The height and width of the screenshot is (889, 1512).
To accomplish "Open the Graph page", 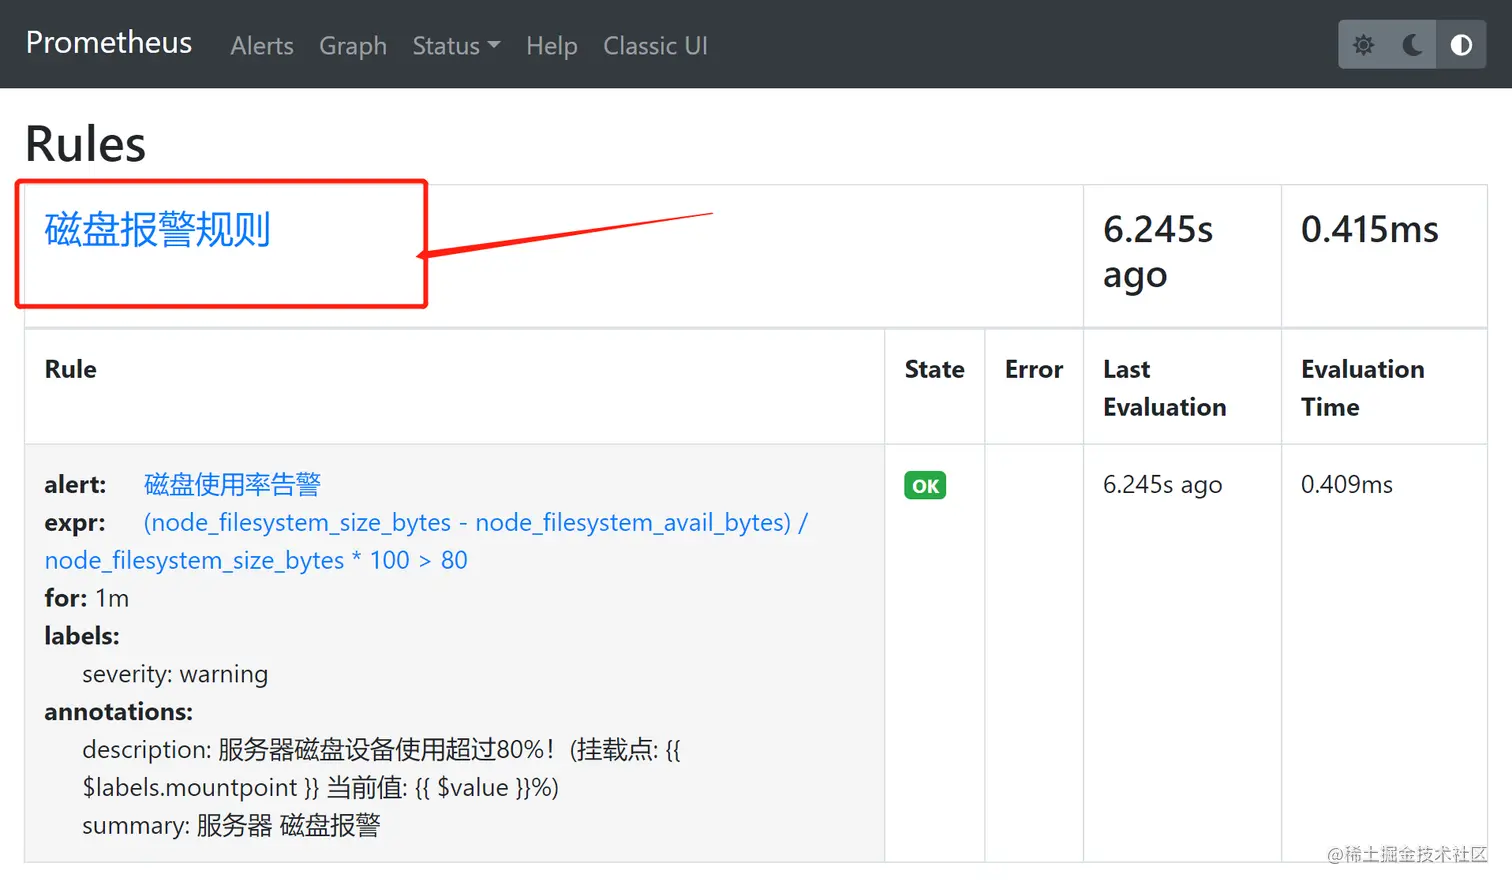I will pos(353,46).
